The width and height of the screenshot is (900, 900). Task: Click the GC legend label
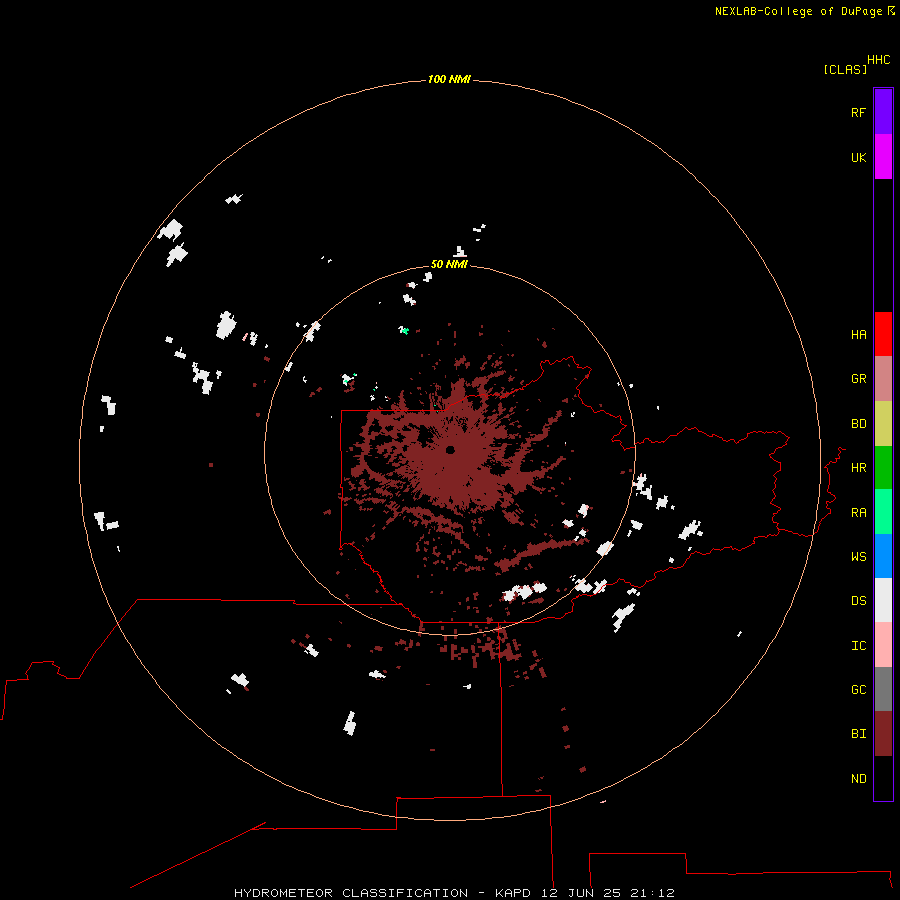[858, 689]
